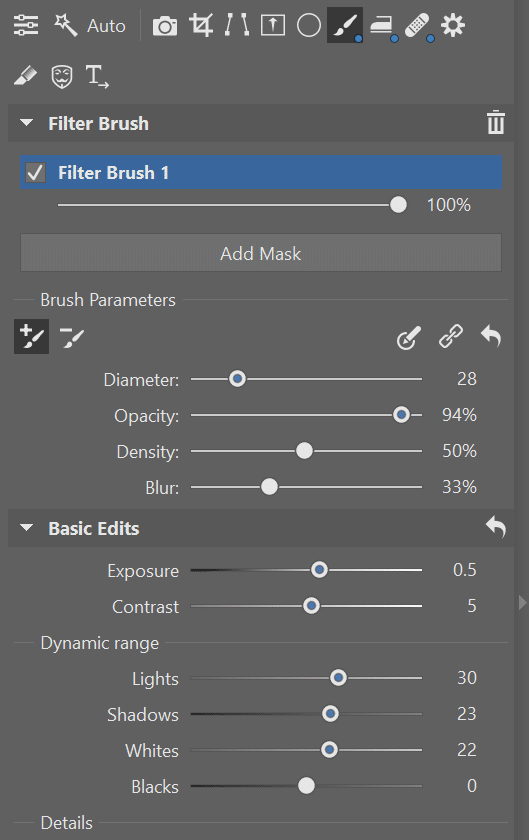Reset Basic Edits with undo arrow
Viewport: 529px width, 840px height.
496,527
